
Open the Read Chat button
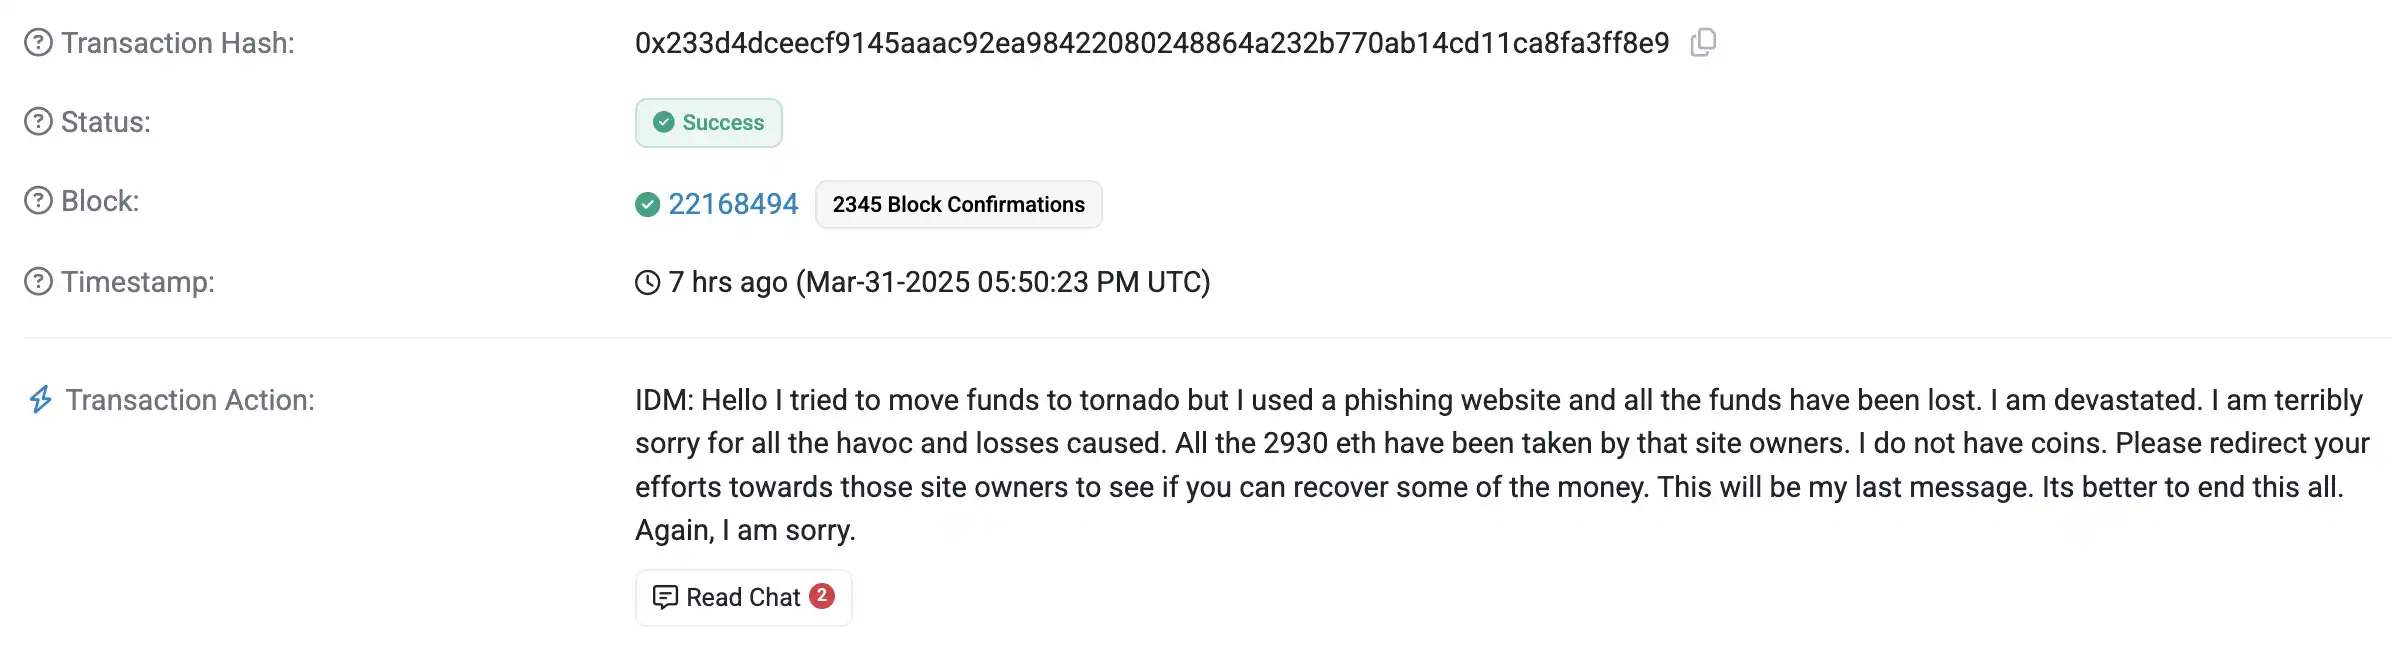[743, 597]
